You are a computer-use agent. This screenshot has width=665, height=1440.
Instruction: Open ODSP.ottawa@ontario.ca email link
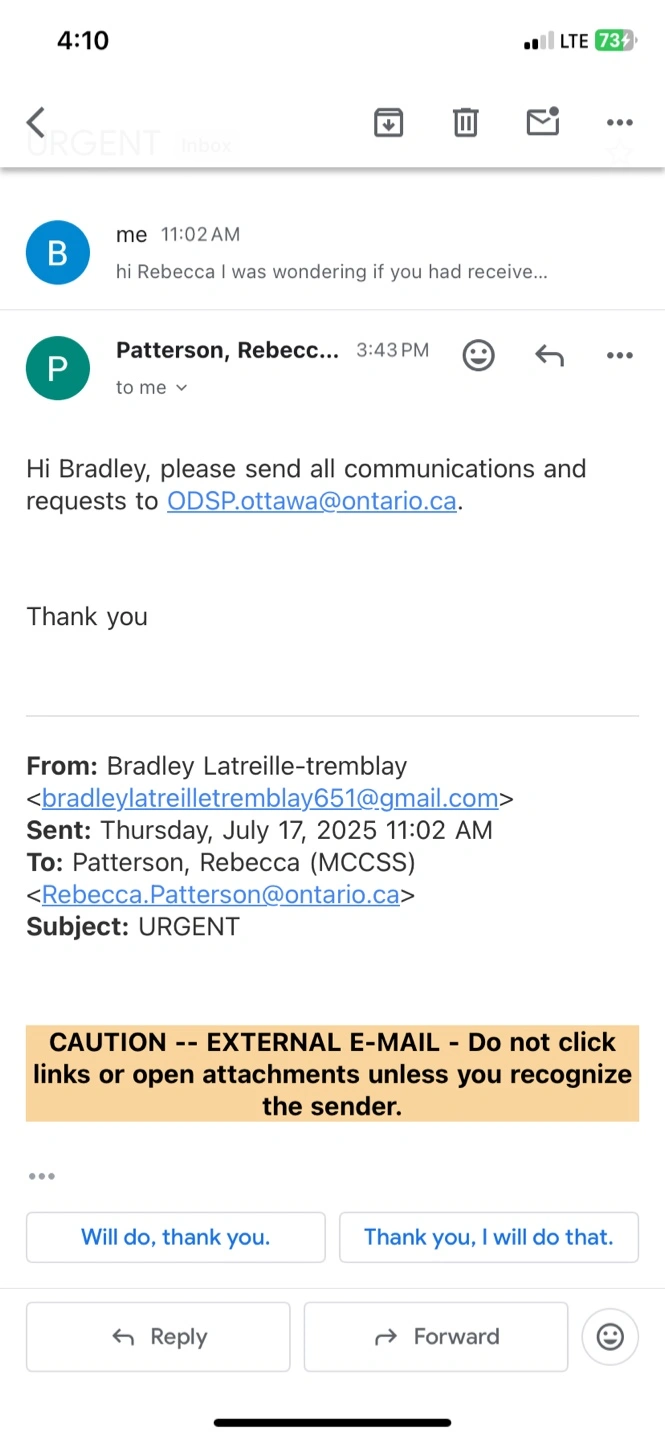[x=312, y=501]
